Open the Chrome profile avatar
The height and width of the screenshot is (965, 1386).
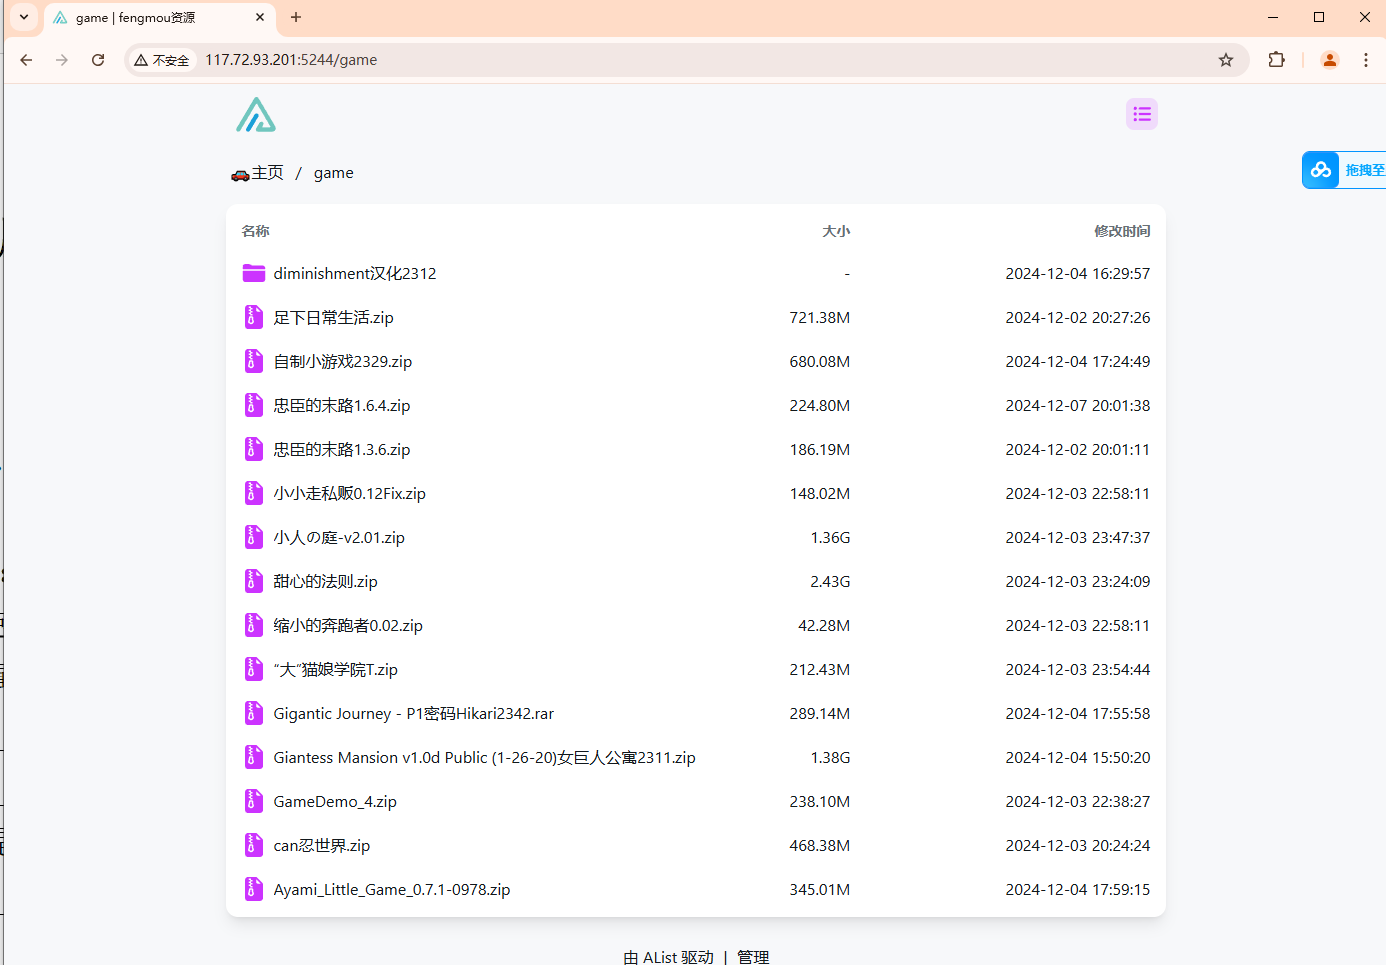tap(1329, 60)
